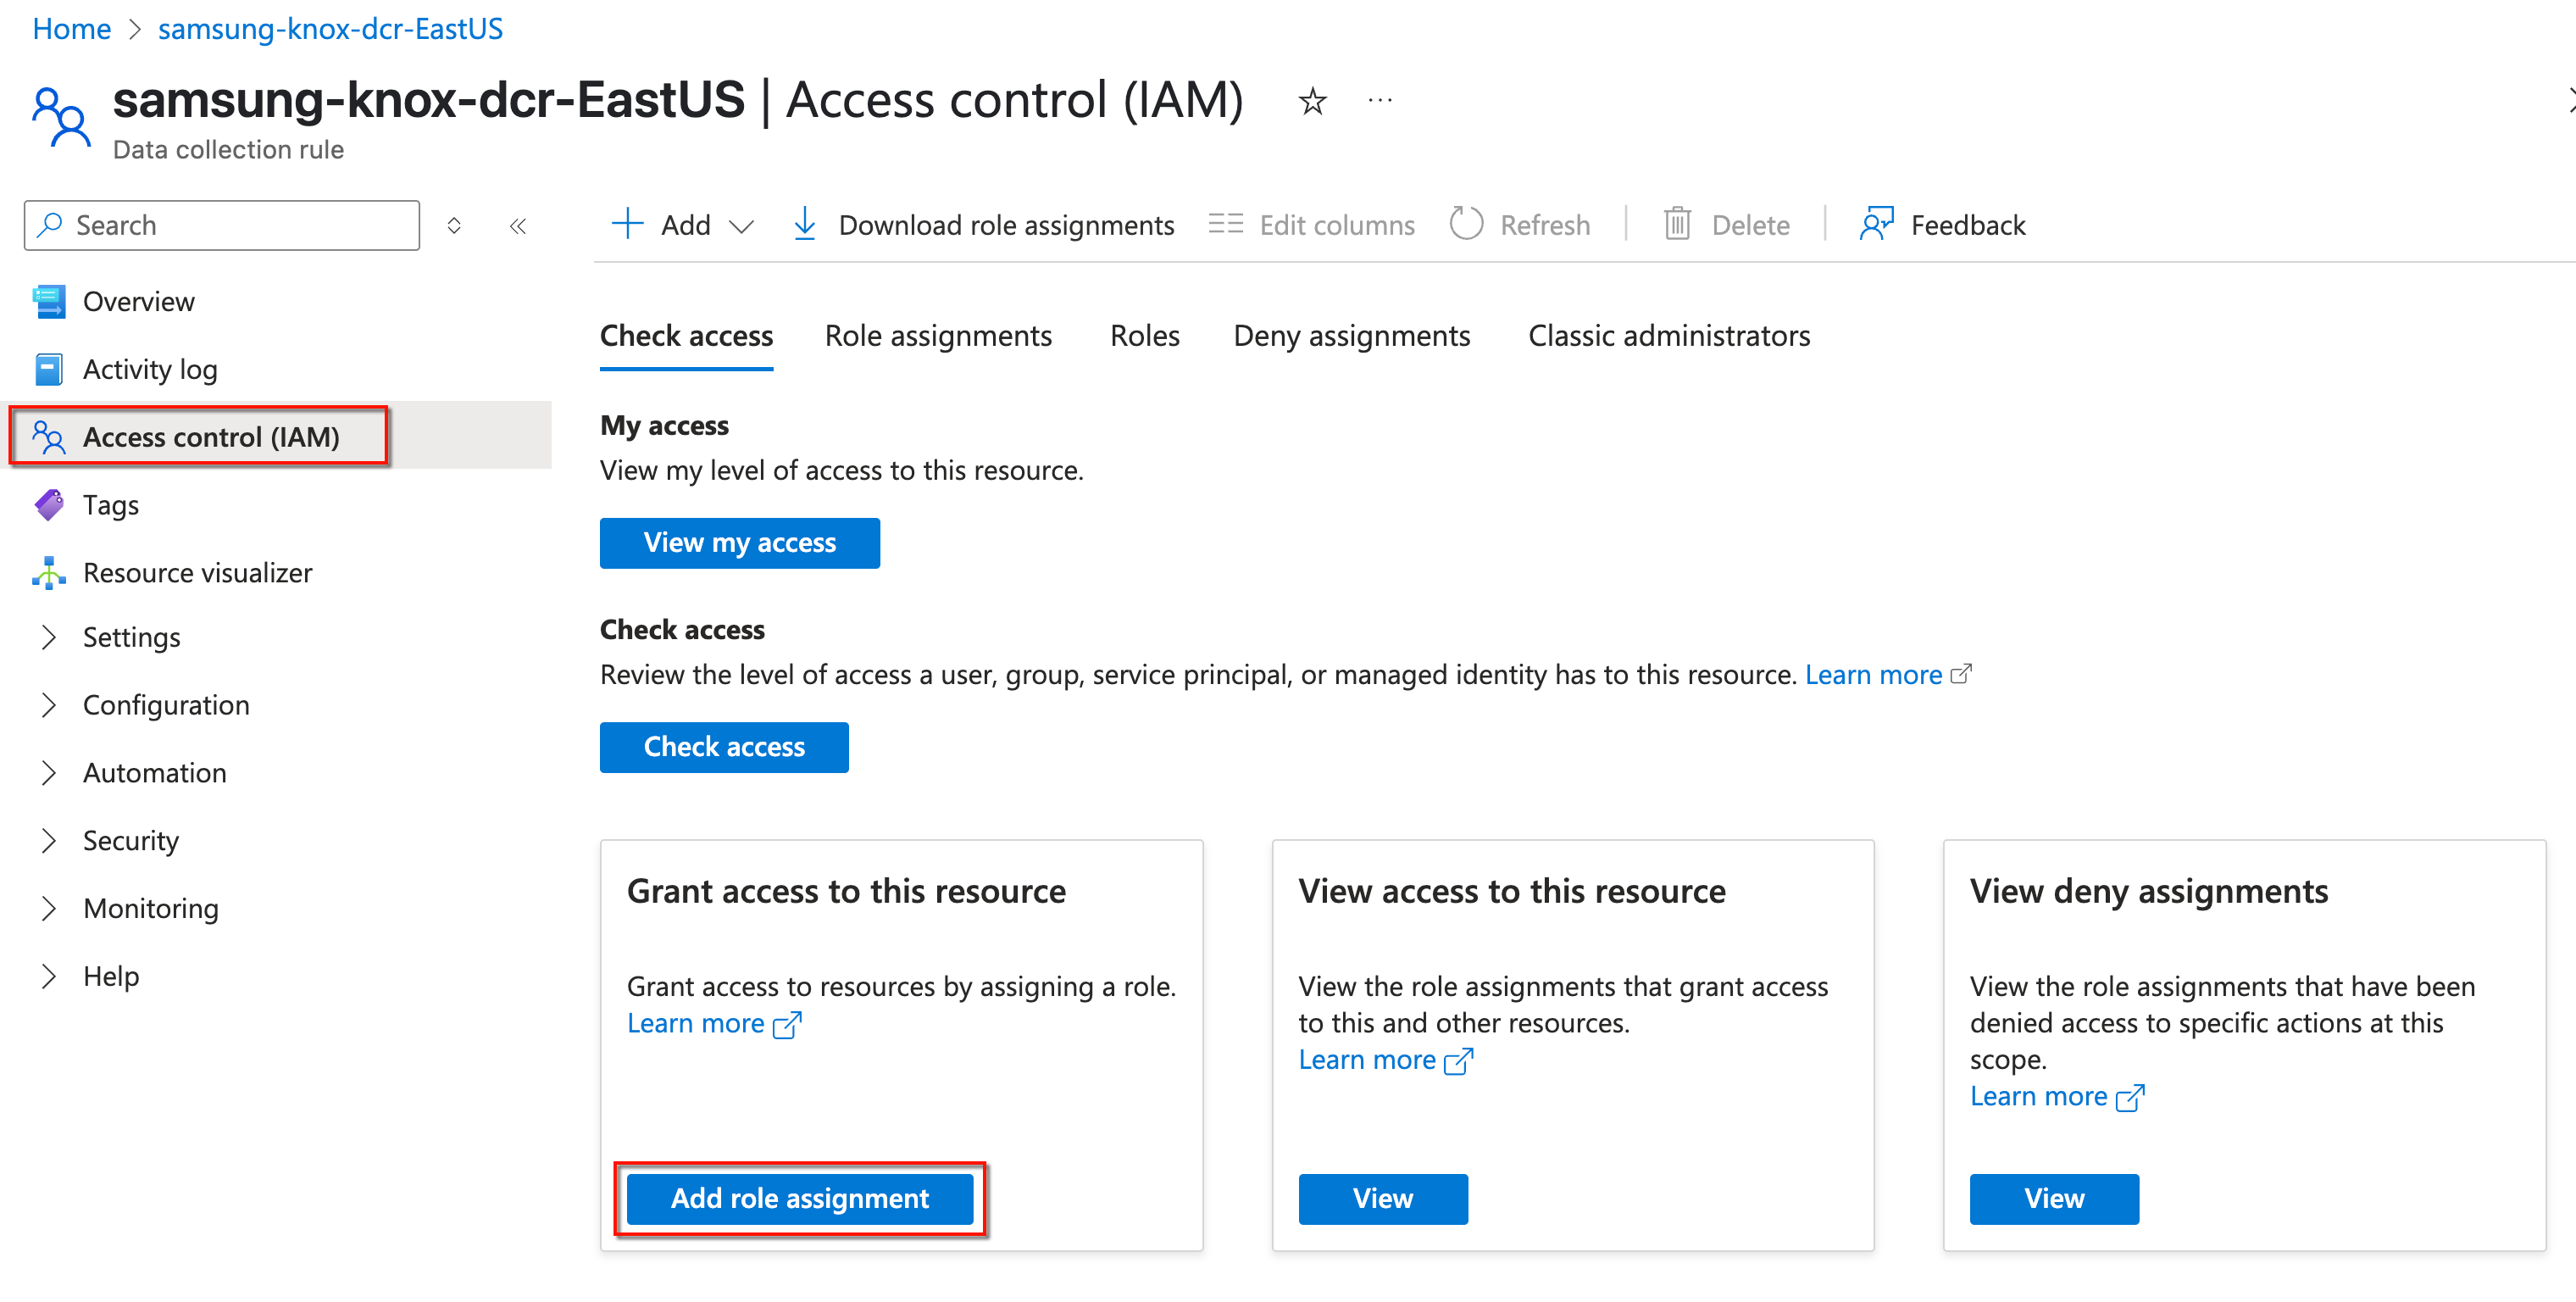Open Overview from the sidebar
2576x1302 pixels.
point(138,301)
